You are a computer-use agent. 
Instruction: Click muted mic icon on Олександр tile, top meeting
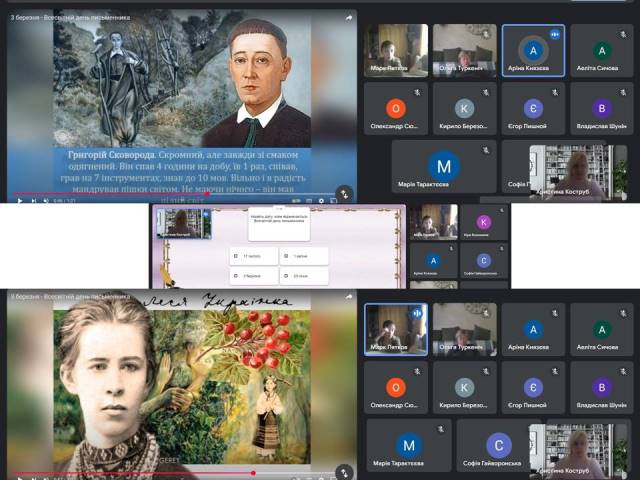coord(417,93)
